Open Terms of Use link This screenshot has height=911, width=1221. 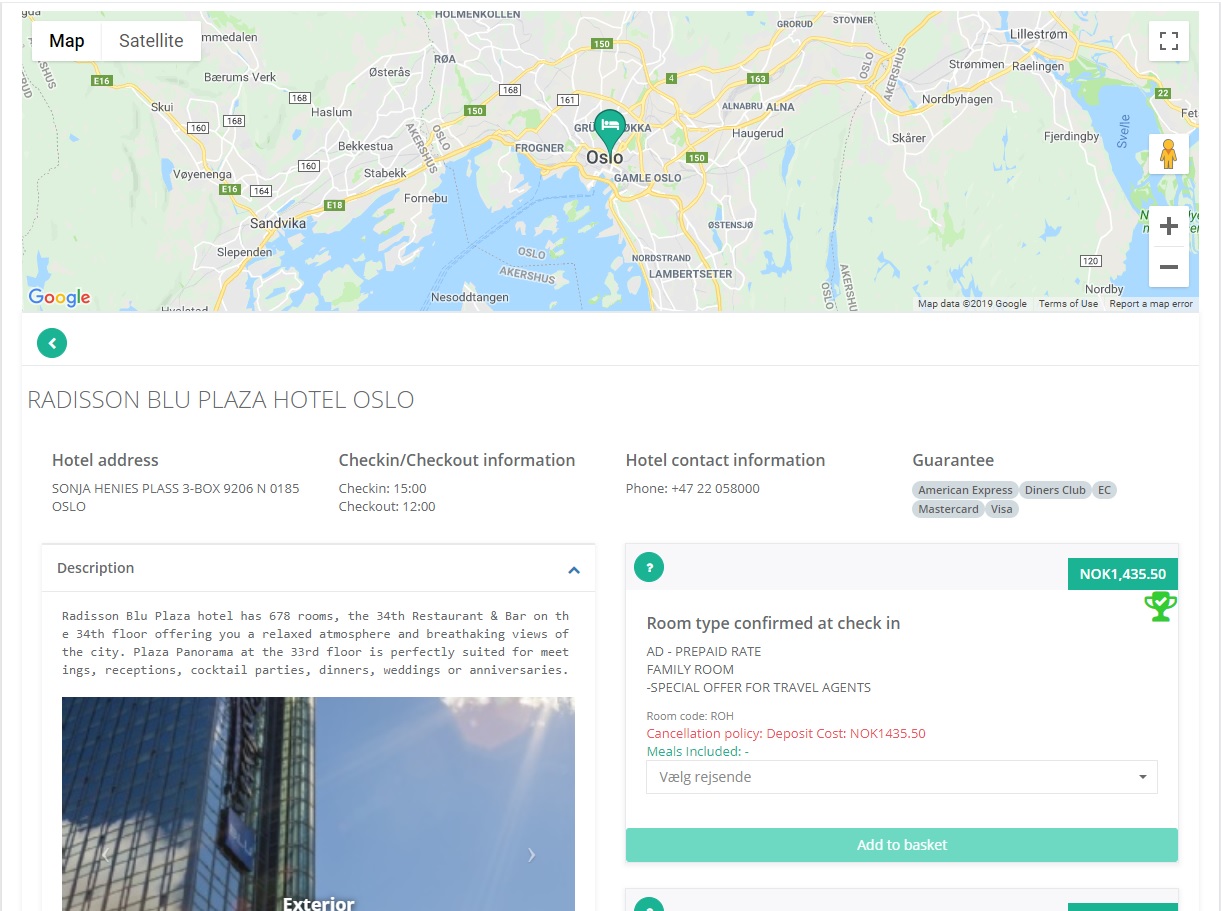1068,304
